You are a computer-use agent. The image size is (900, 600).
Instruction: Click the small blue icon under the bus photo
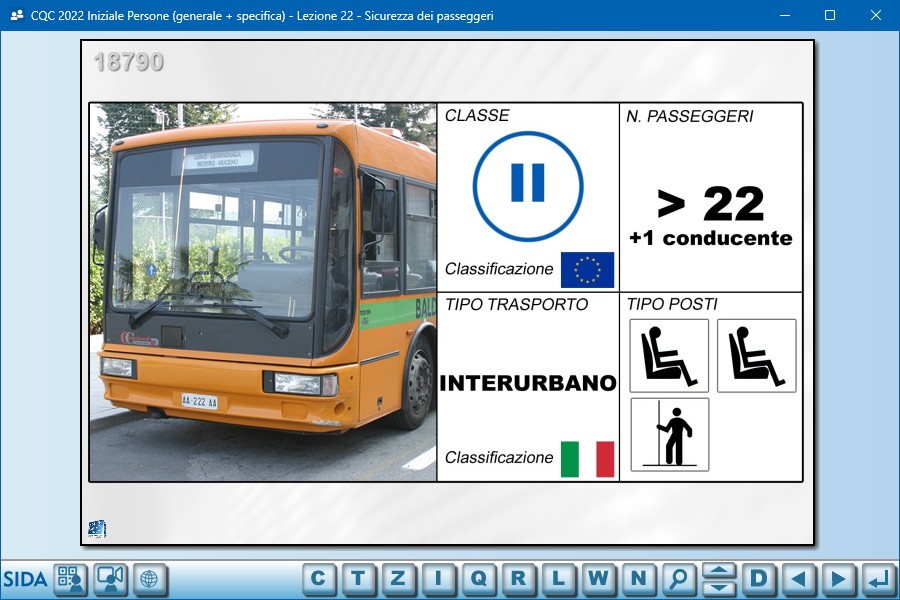tap(97, 529)
